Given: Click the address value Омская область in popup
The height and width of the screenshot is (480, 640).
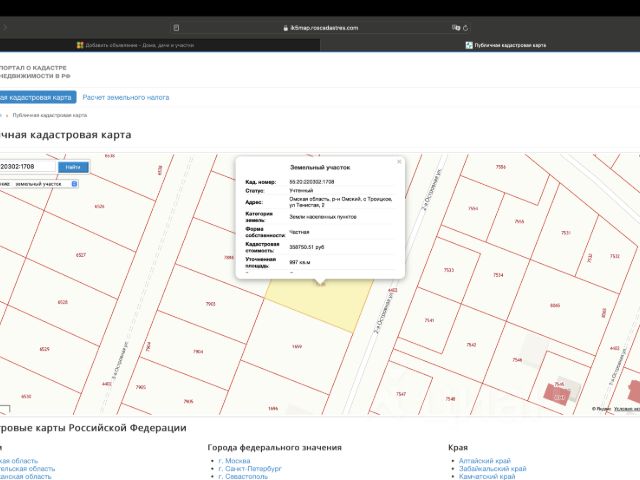Looking at the screenshot, I should pyautogui.click(x=341, y=202).
